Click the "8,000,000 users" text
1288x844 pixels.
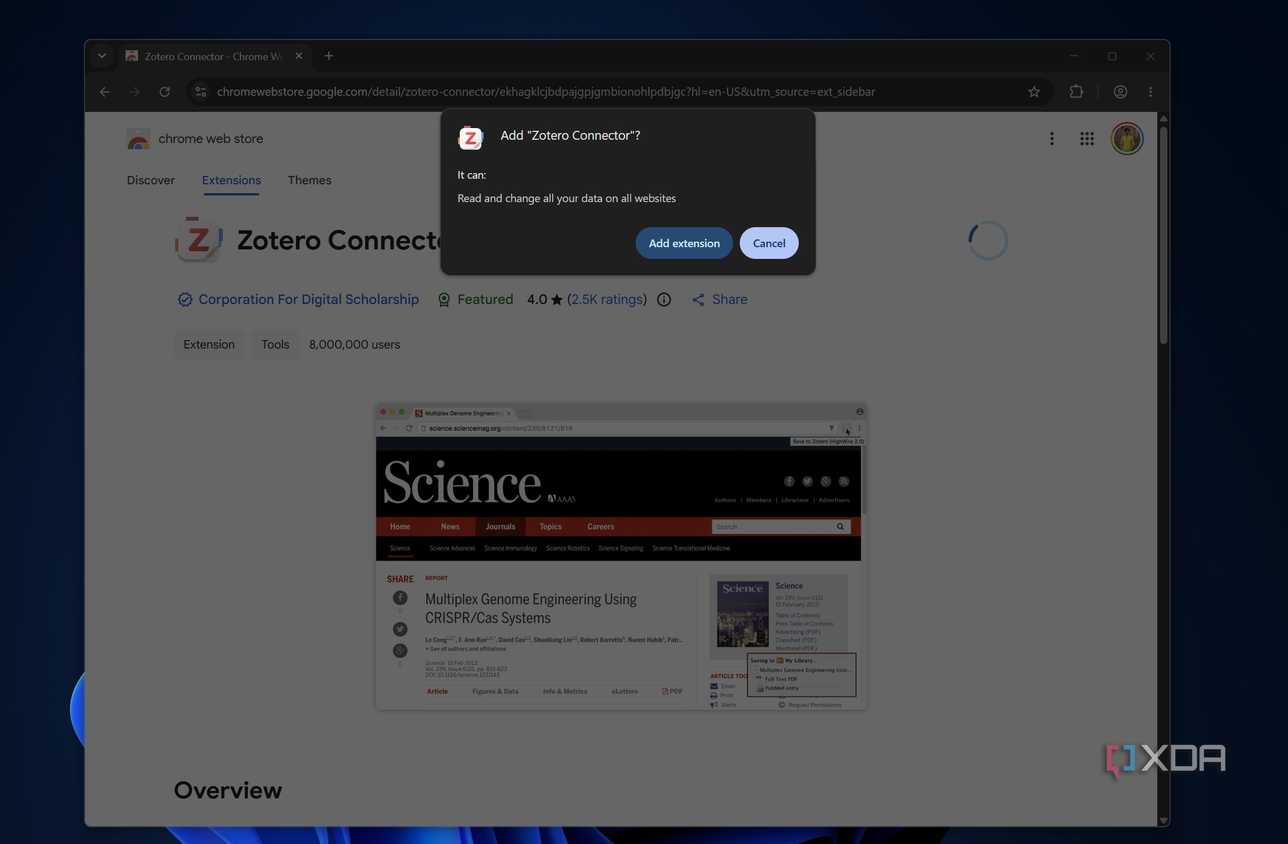(x=354, y=344)
